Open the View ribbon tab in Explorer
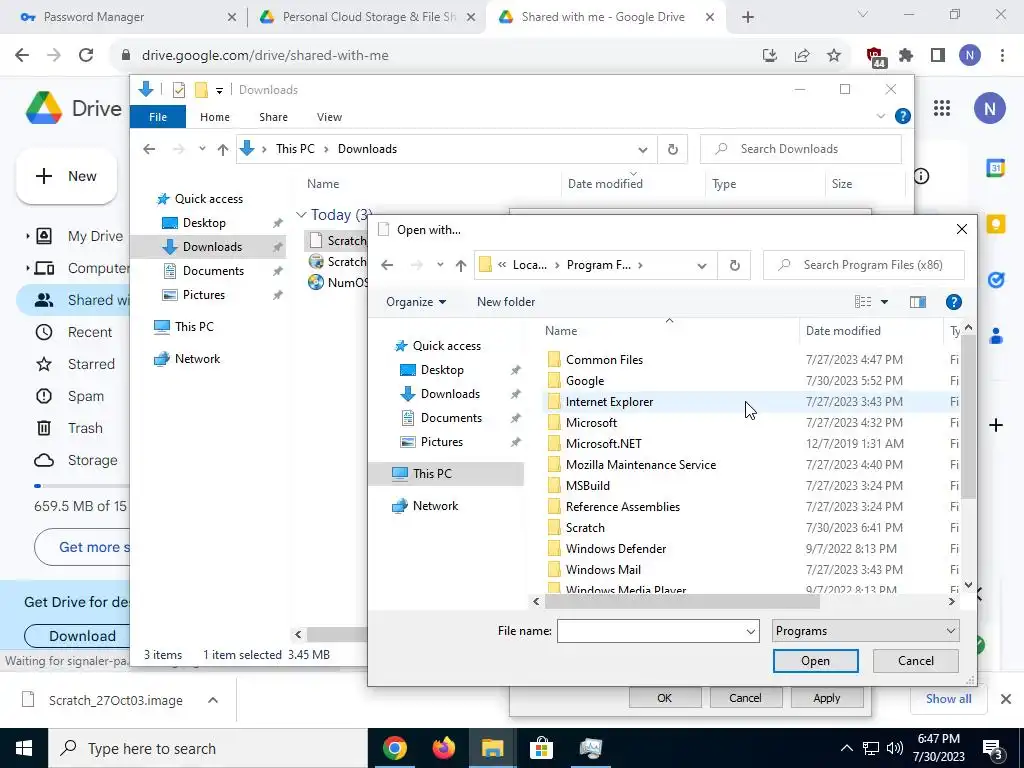 [x=329, y=117]
